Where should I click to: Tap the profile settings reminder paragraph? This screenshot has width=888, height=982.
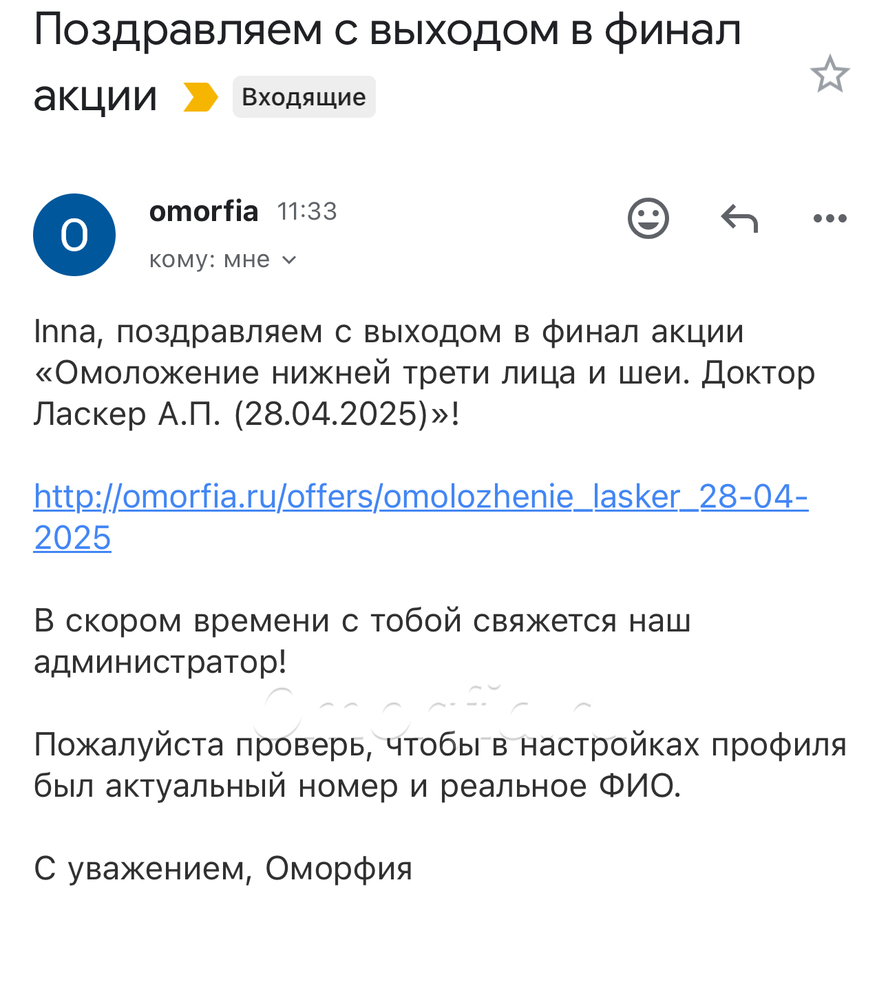[440, 765]
